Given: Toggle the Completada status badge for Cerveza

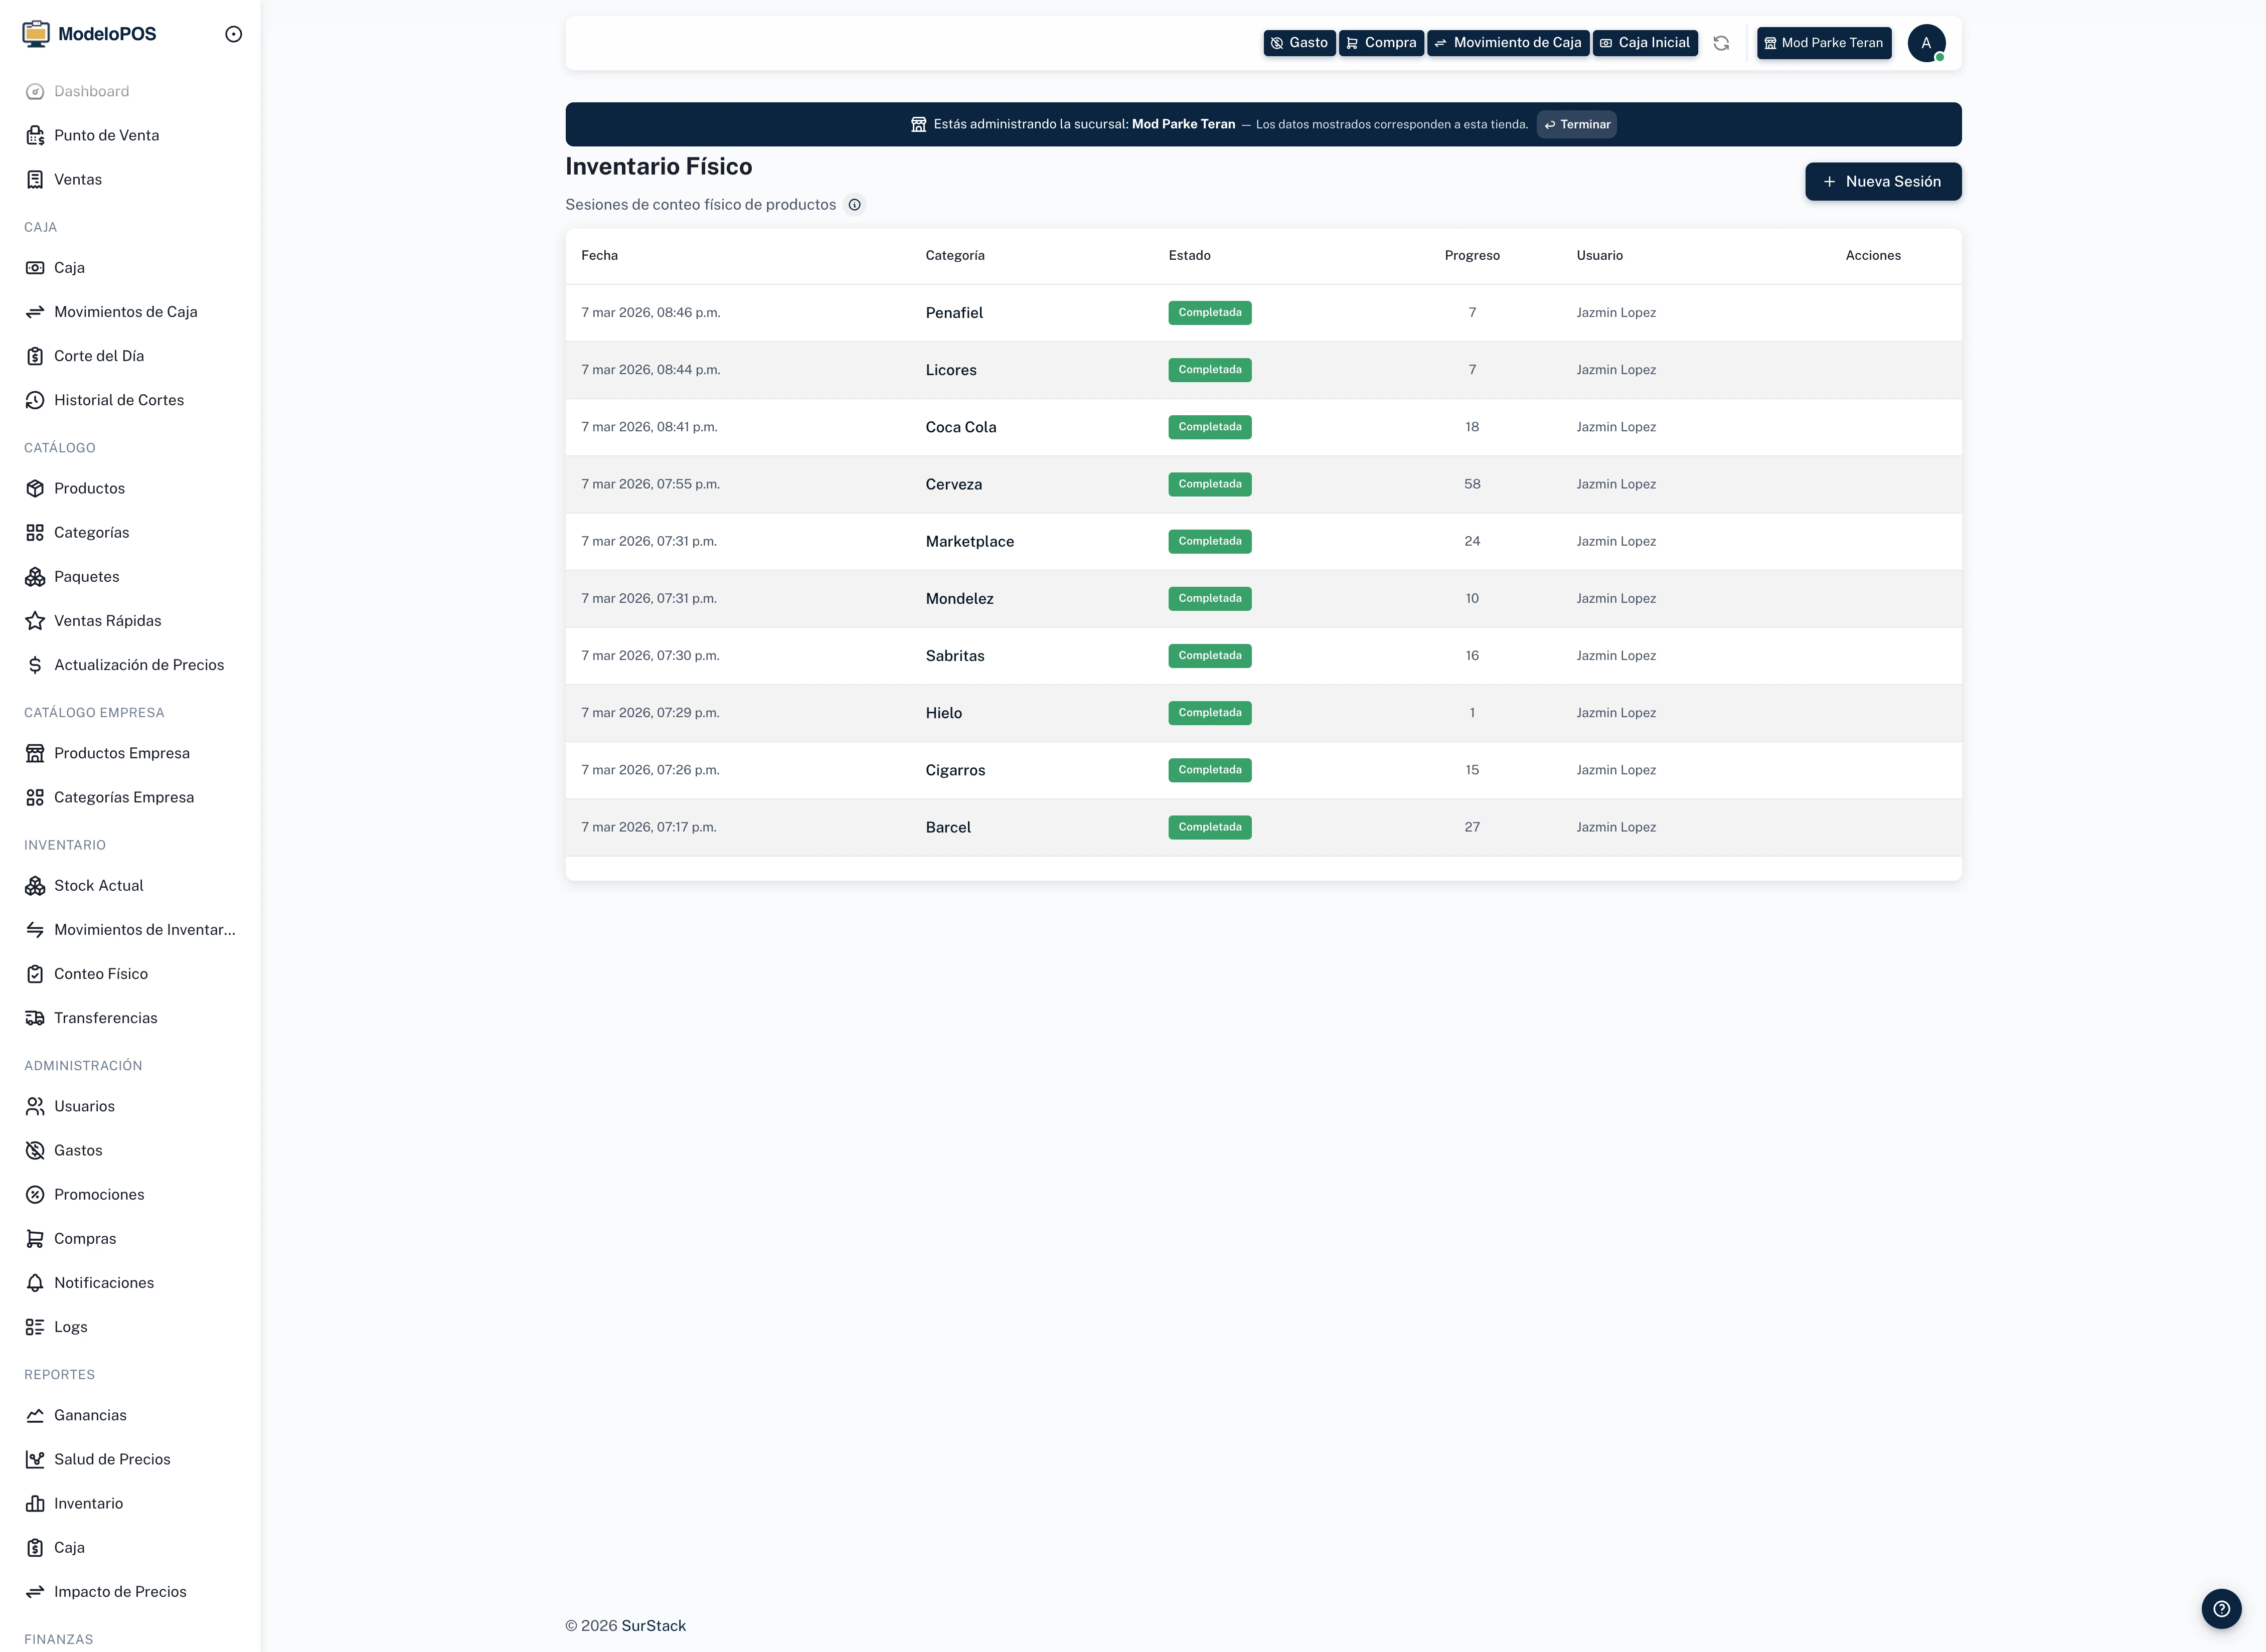Looking at the screenshot, I should pyautogui.click(x=1209, y=484).
